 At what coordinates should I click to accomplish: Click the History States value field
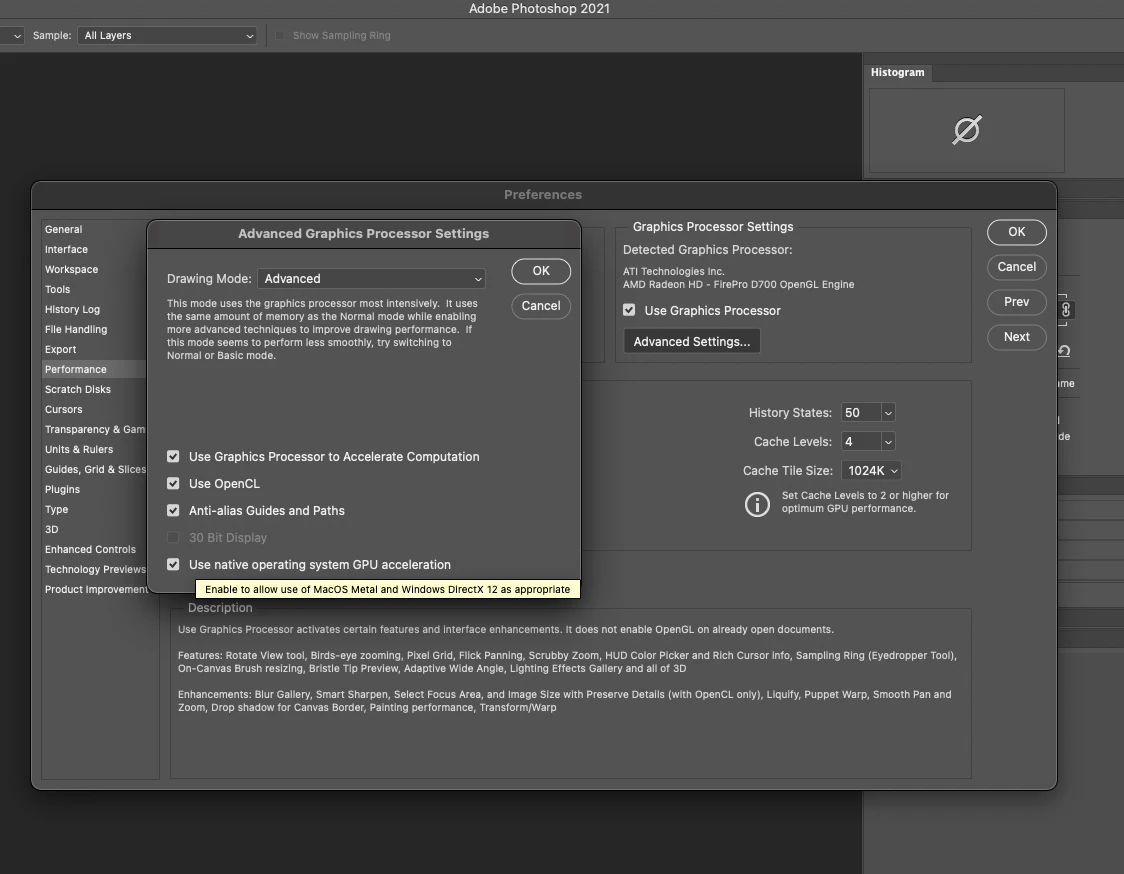[x=860, y=413]
